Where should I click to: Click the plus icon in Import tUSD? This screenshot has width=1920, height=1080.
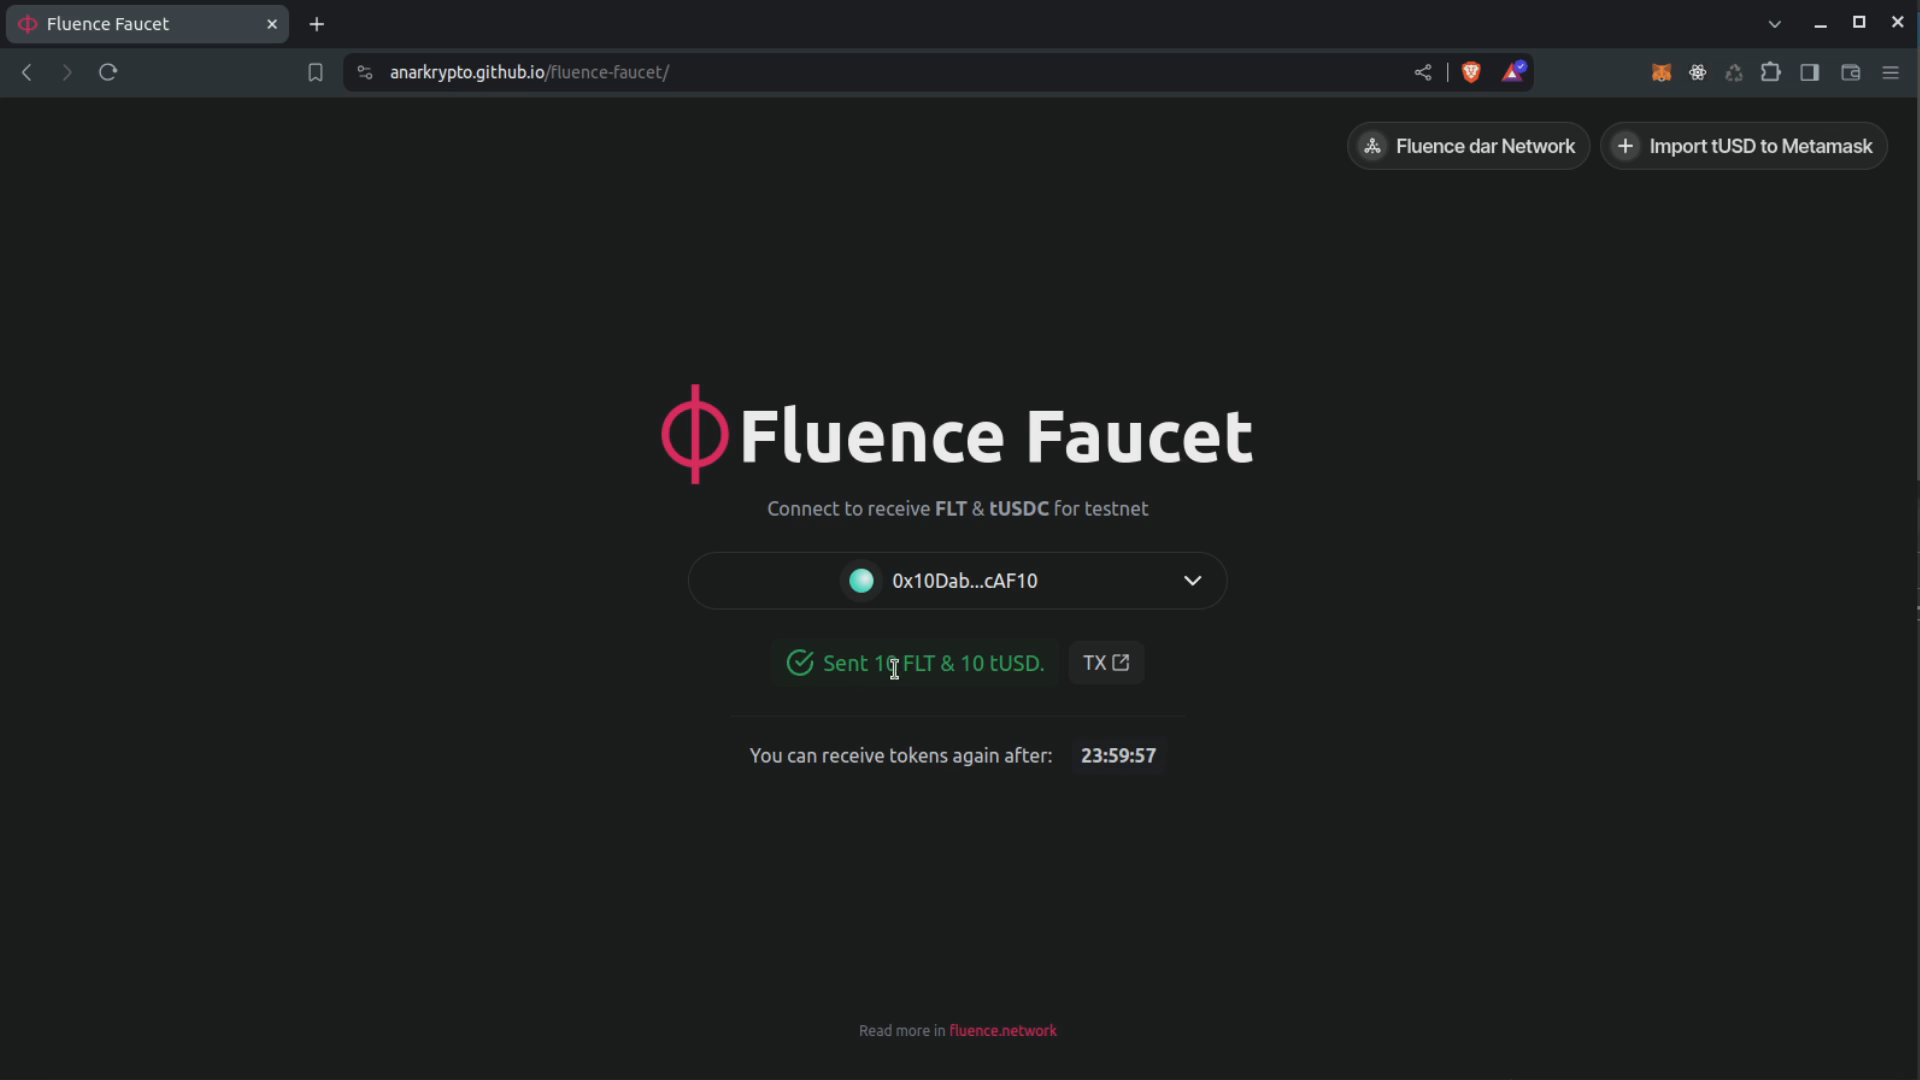(x=1626, y=146)
